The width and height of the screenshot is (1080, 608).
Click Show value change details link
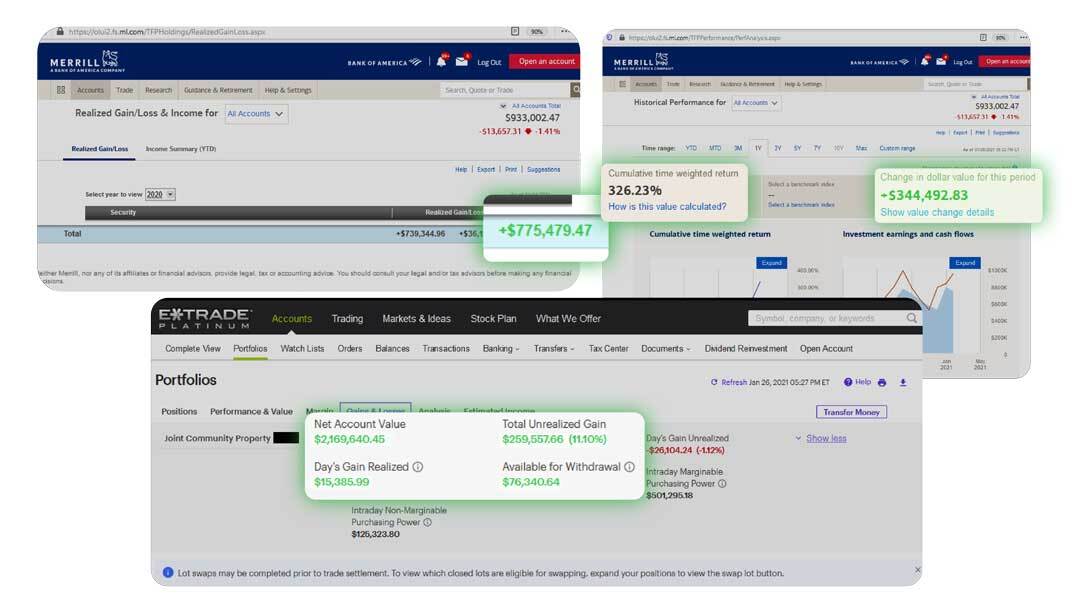click(x=936, y=213)
